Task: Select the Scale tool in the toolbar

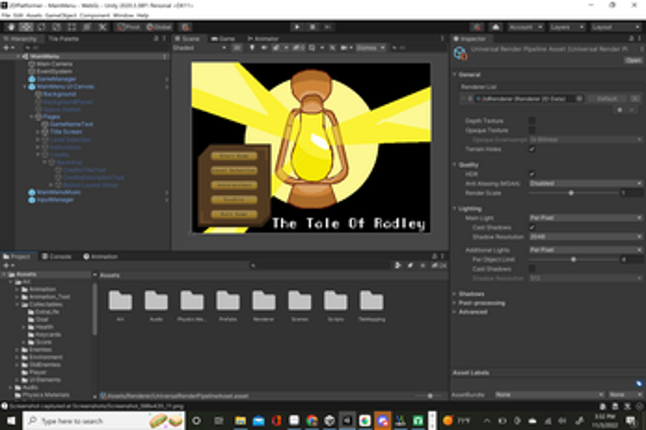Action: (x=56, y=27)
